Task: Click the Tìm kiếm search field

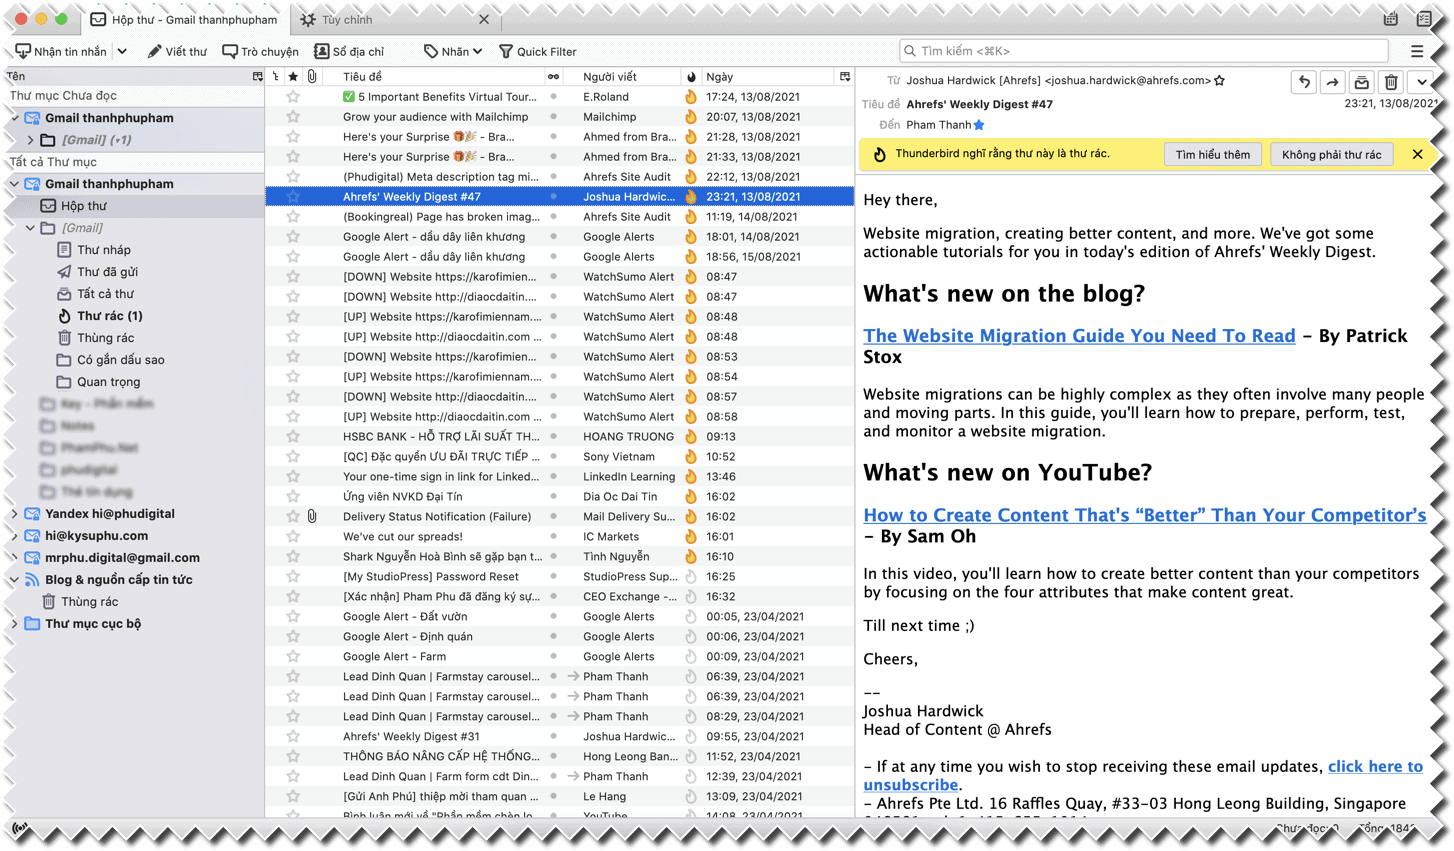Action: click(x=1144, y=50)
